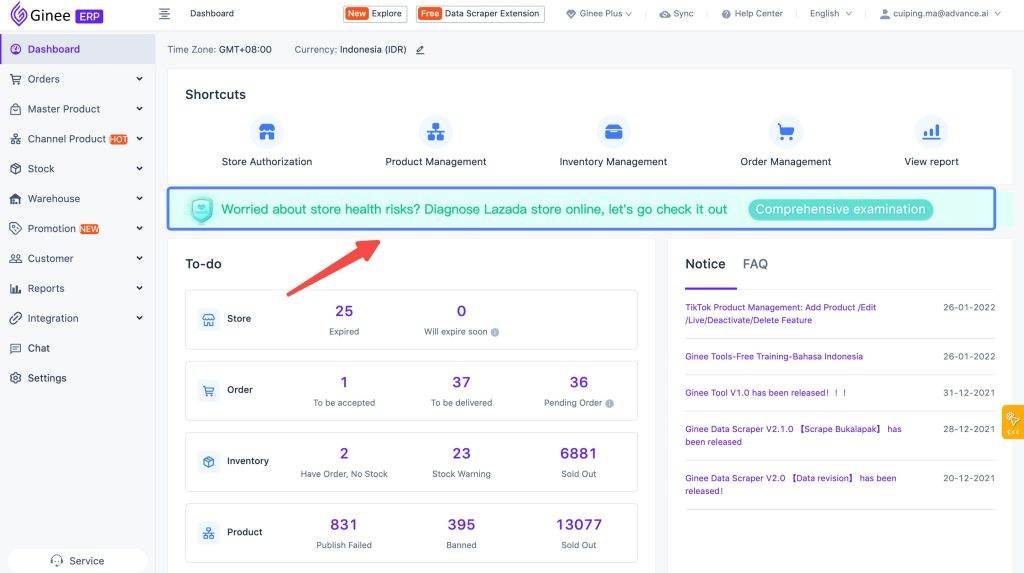This screenshot has height=573, width=1024.
Task: Click the Dashboard breadcrumb in top bar
Action: tap(212, 13)
